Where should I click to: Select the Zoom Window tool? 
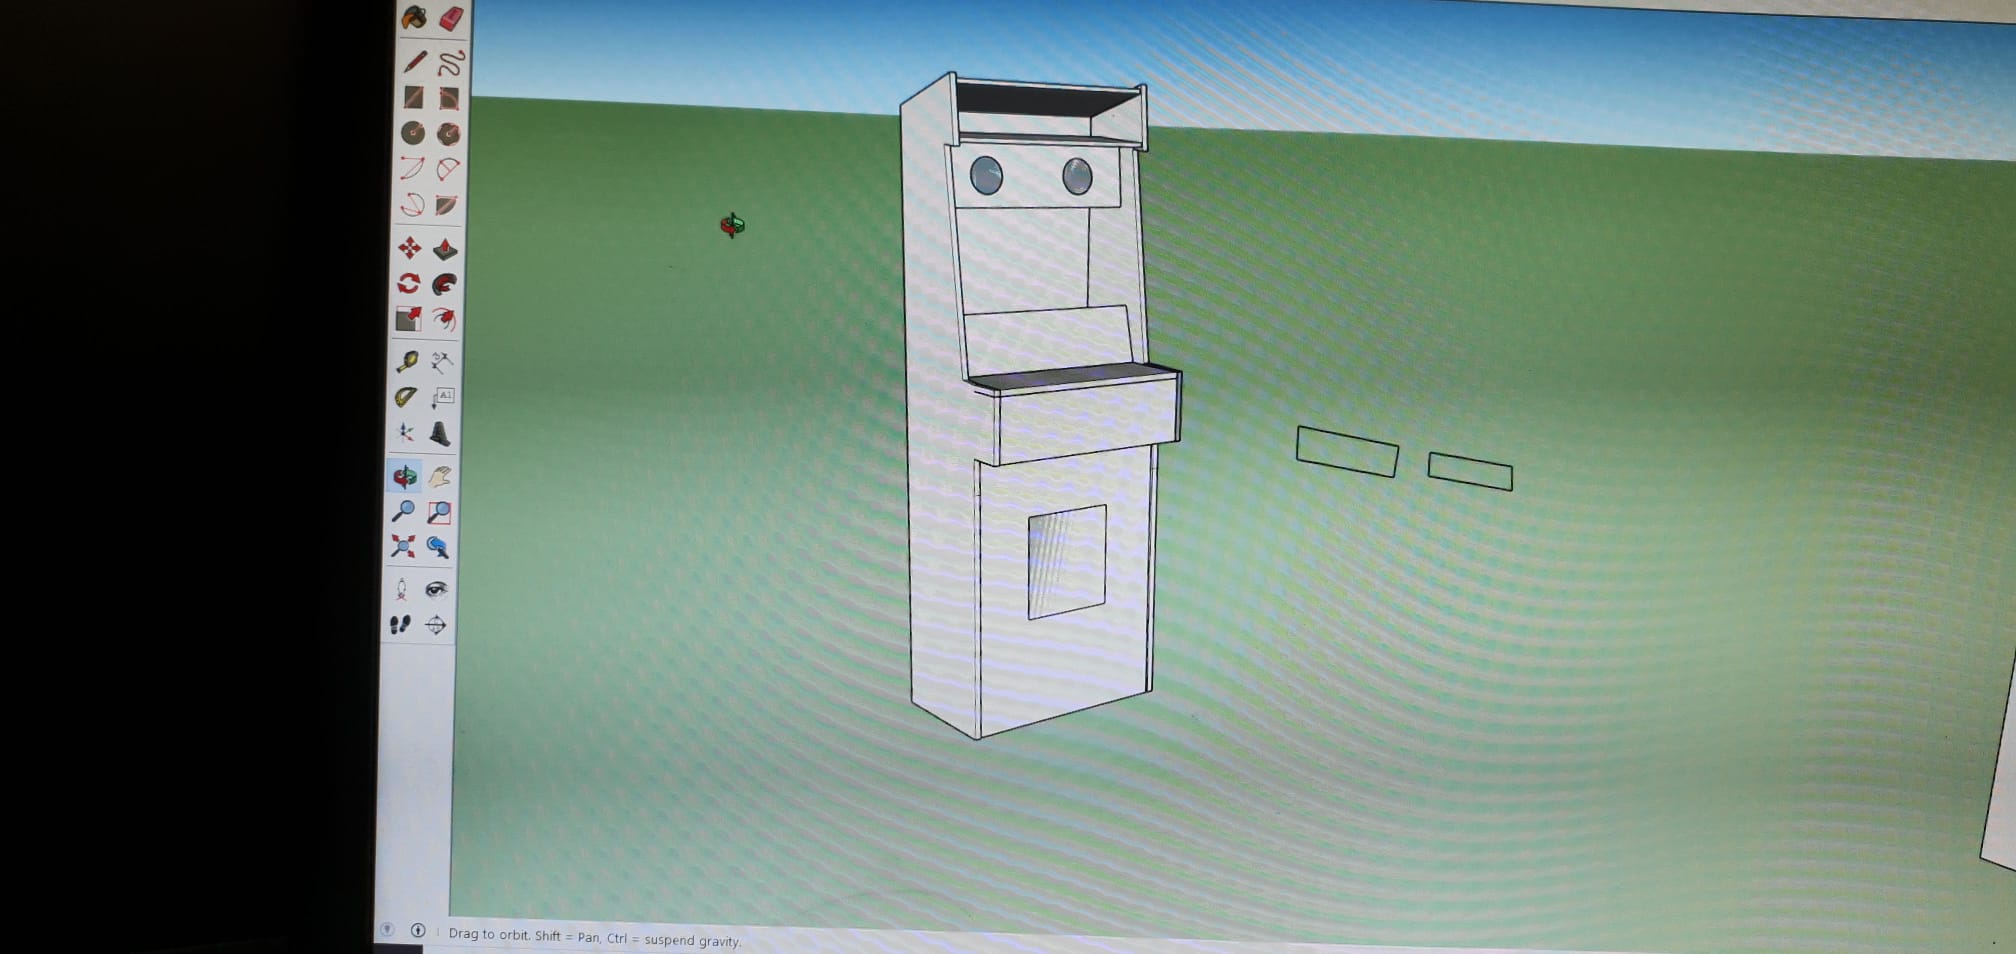click(439, 513)
